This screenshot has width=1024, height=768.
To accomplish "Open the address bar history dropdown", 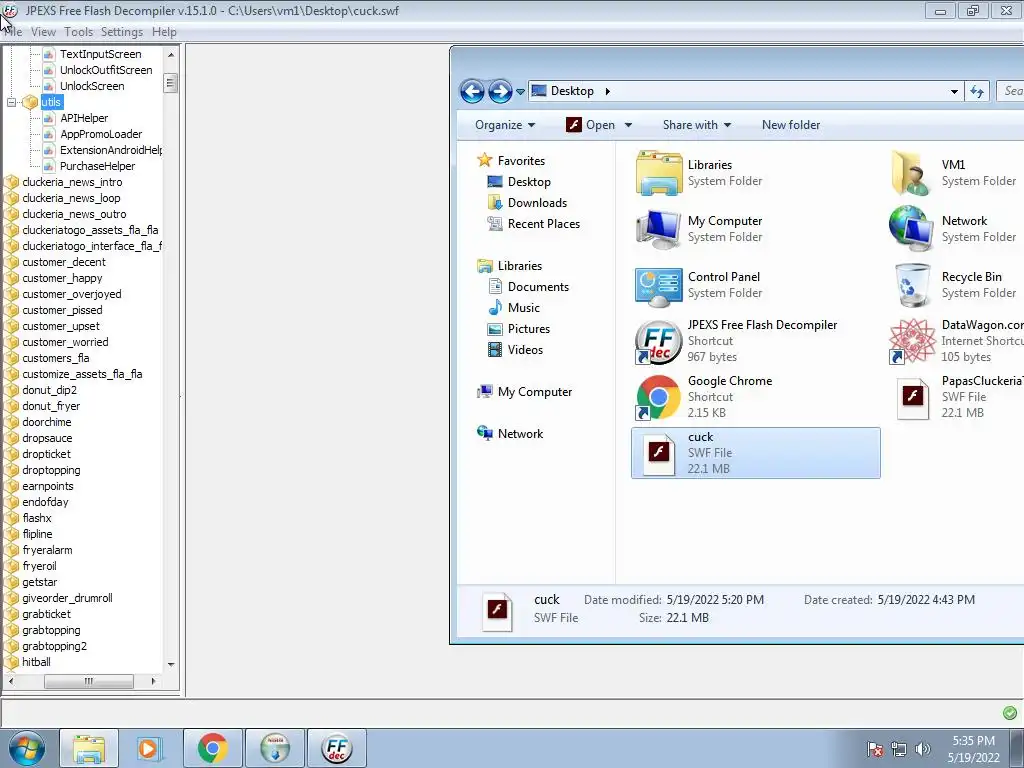I will click(x=954, y=91).
